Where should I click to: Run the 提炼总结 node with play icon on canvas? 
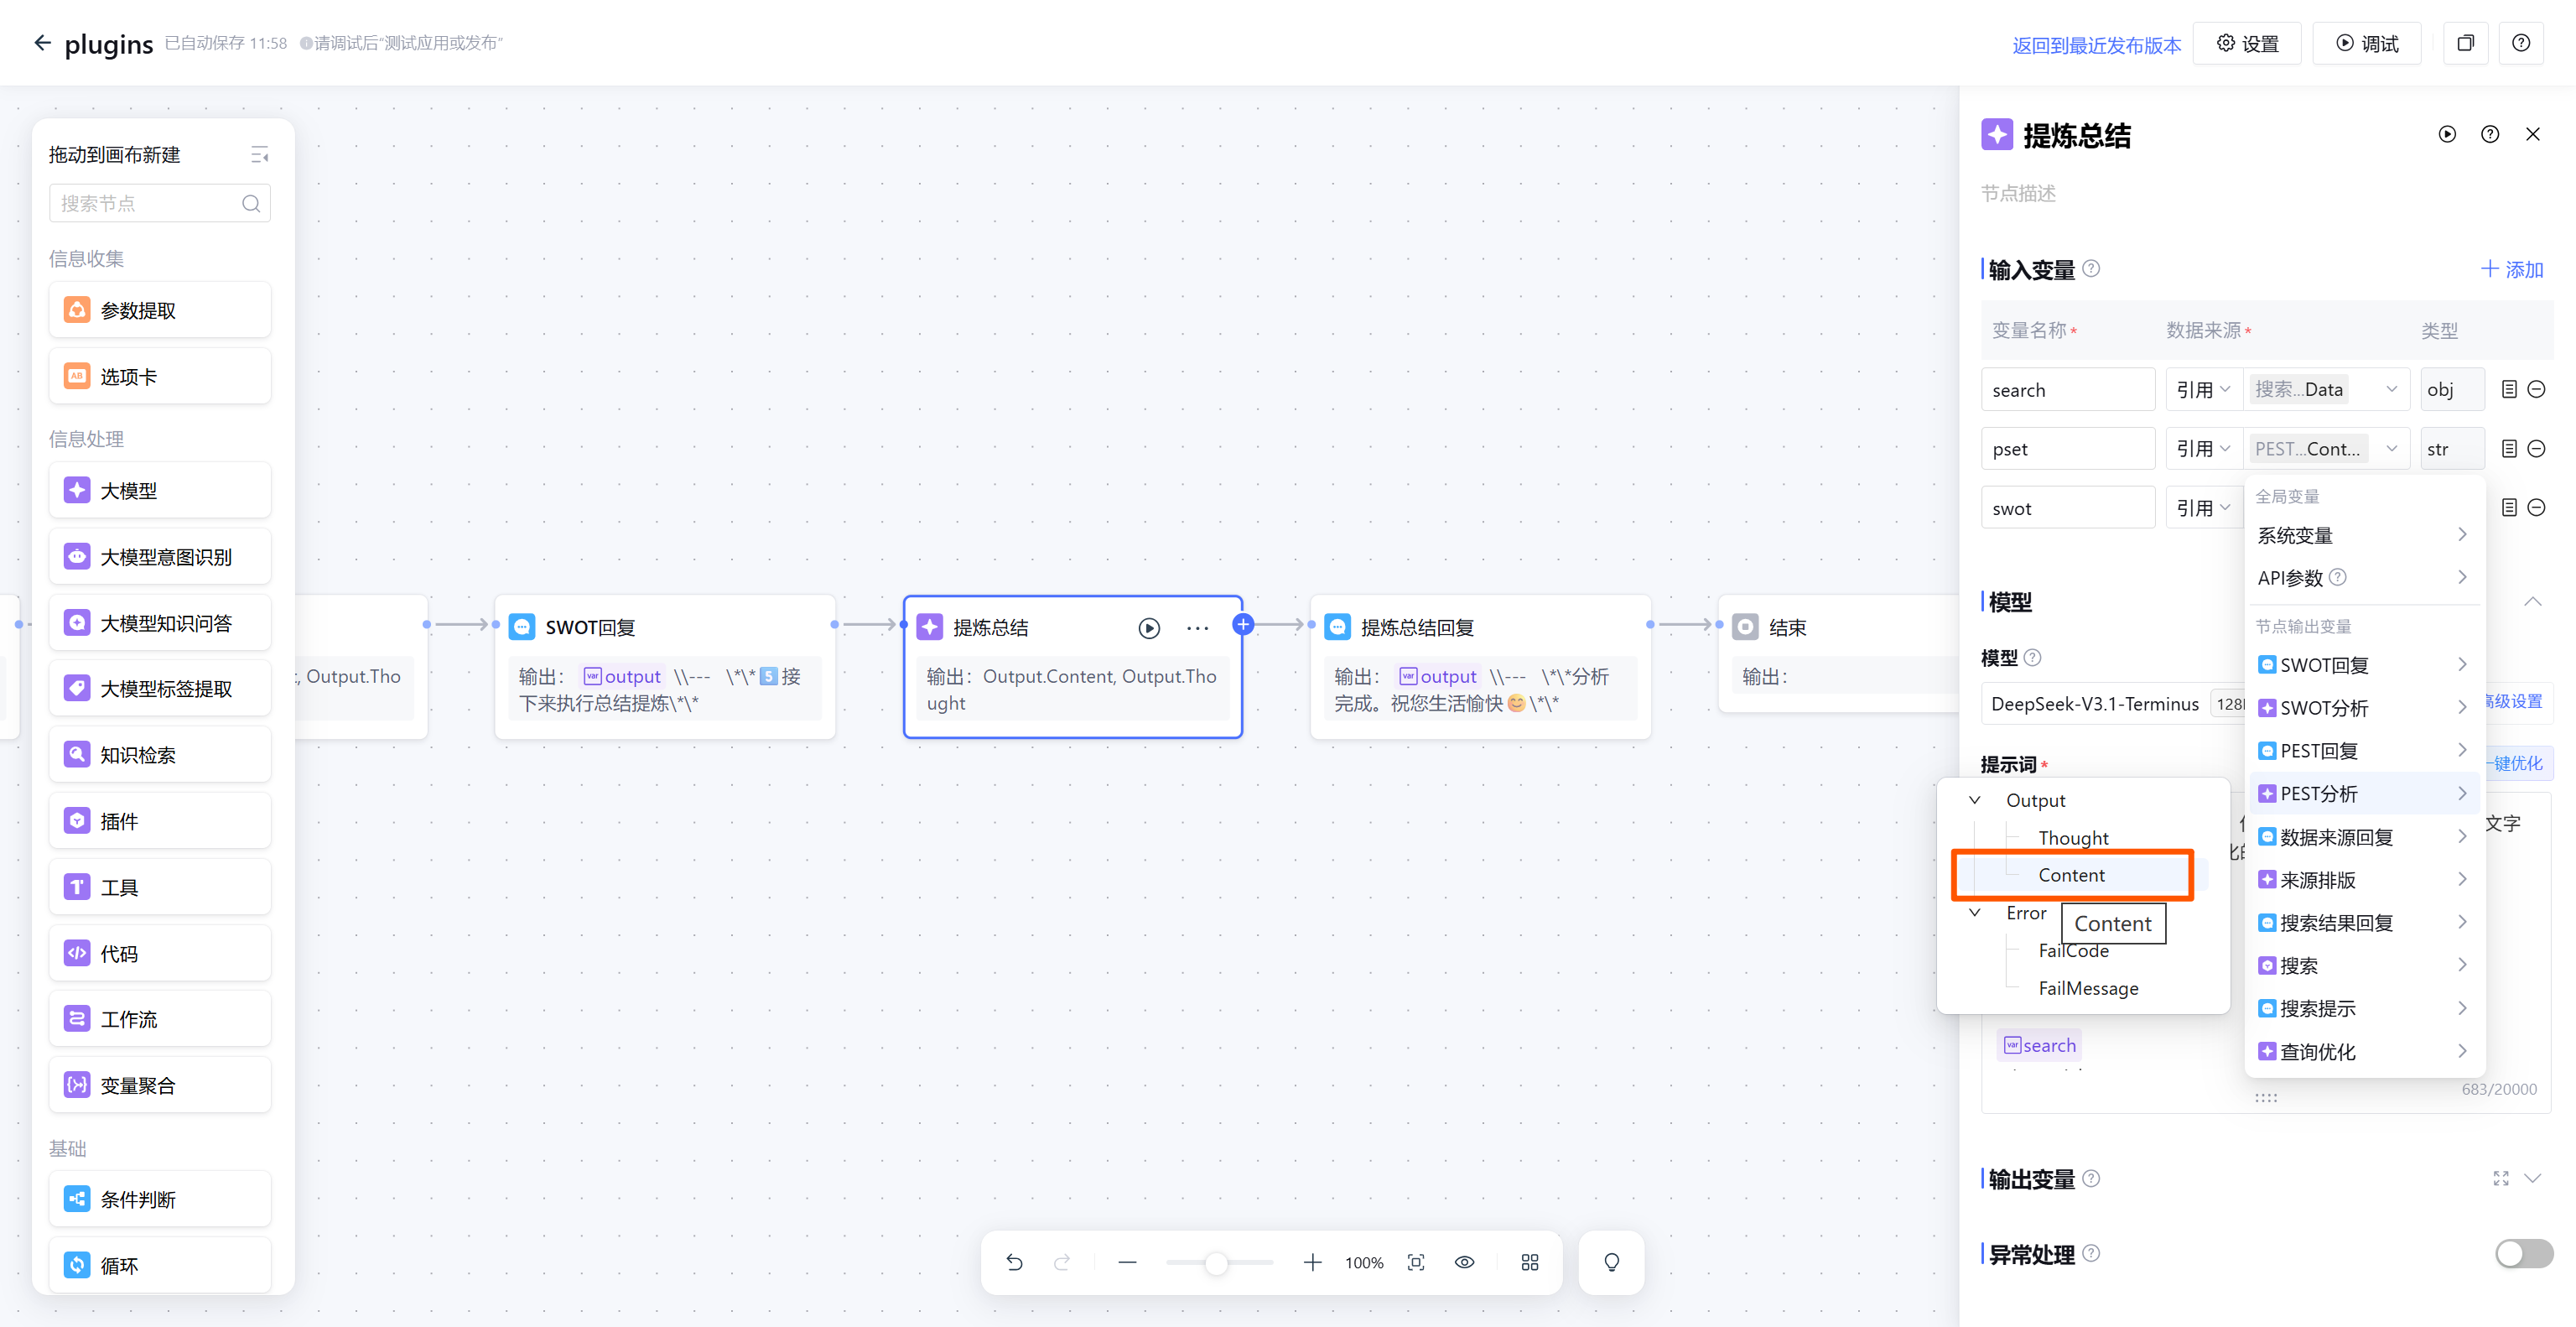1149,628
